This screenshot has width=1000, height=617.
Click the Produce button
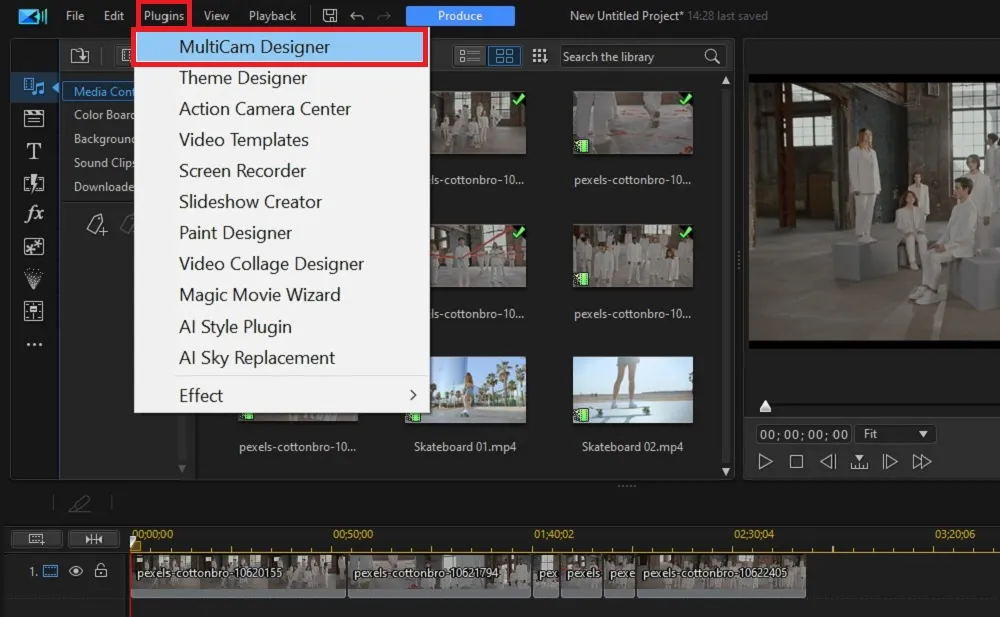tap(459, 15)
